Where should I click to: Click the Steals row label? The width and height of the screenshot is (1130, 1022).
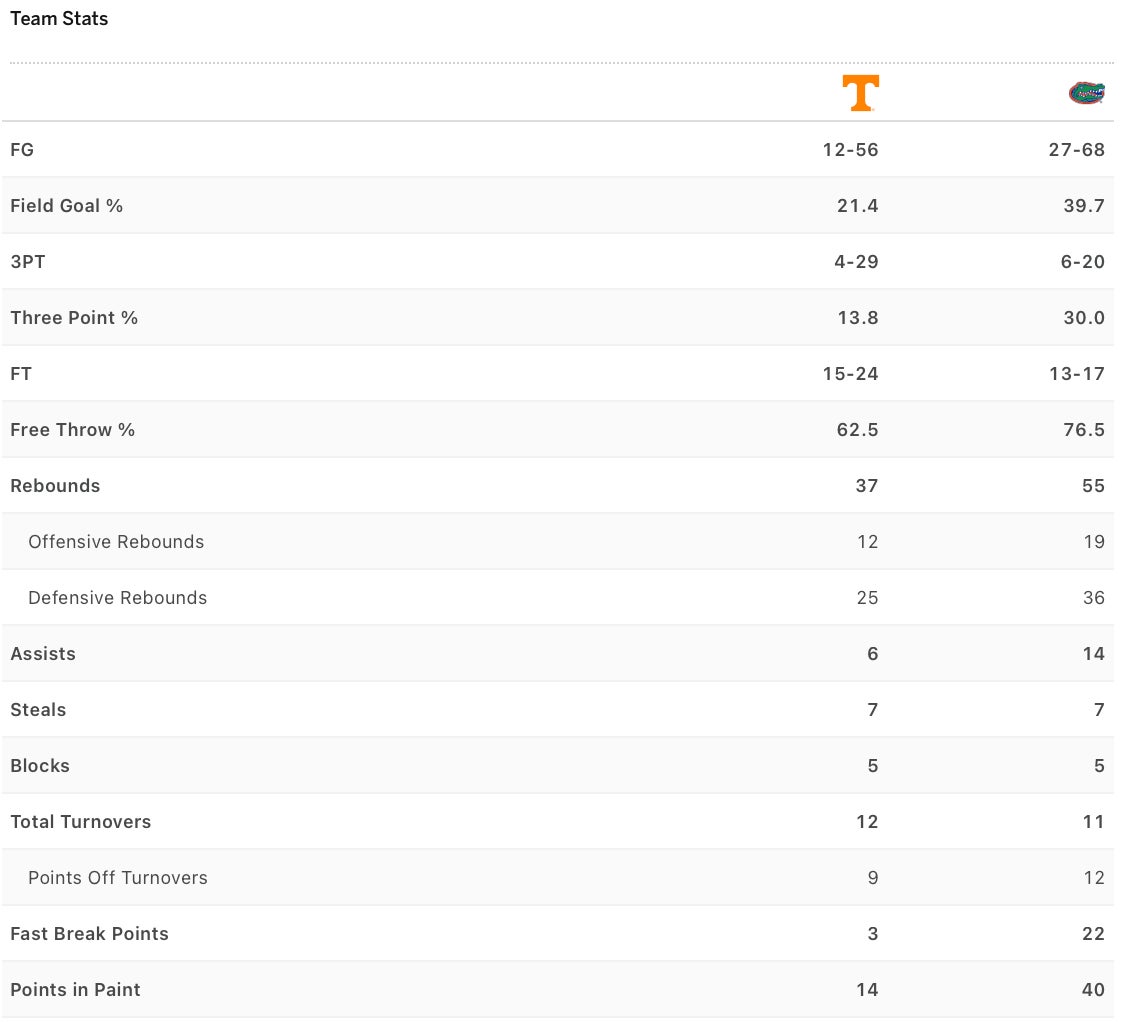pyautogui.click(x=38, y=710)
